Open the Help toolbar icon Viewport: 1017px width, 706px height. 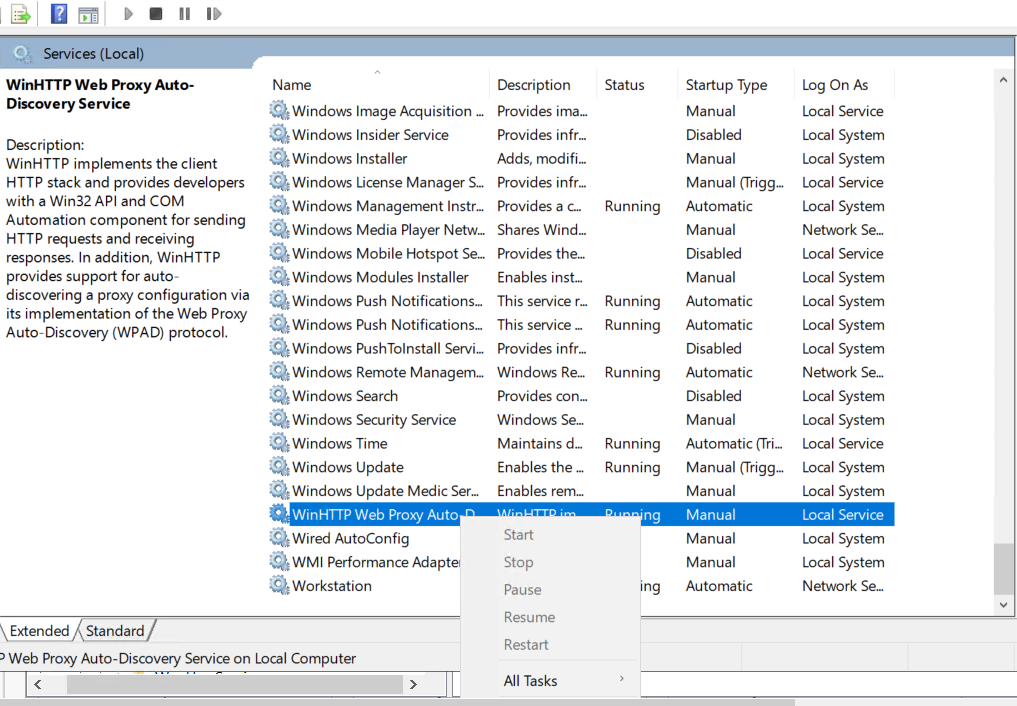coord(59,14)
